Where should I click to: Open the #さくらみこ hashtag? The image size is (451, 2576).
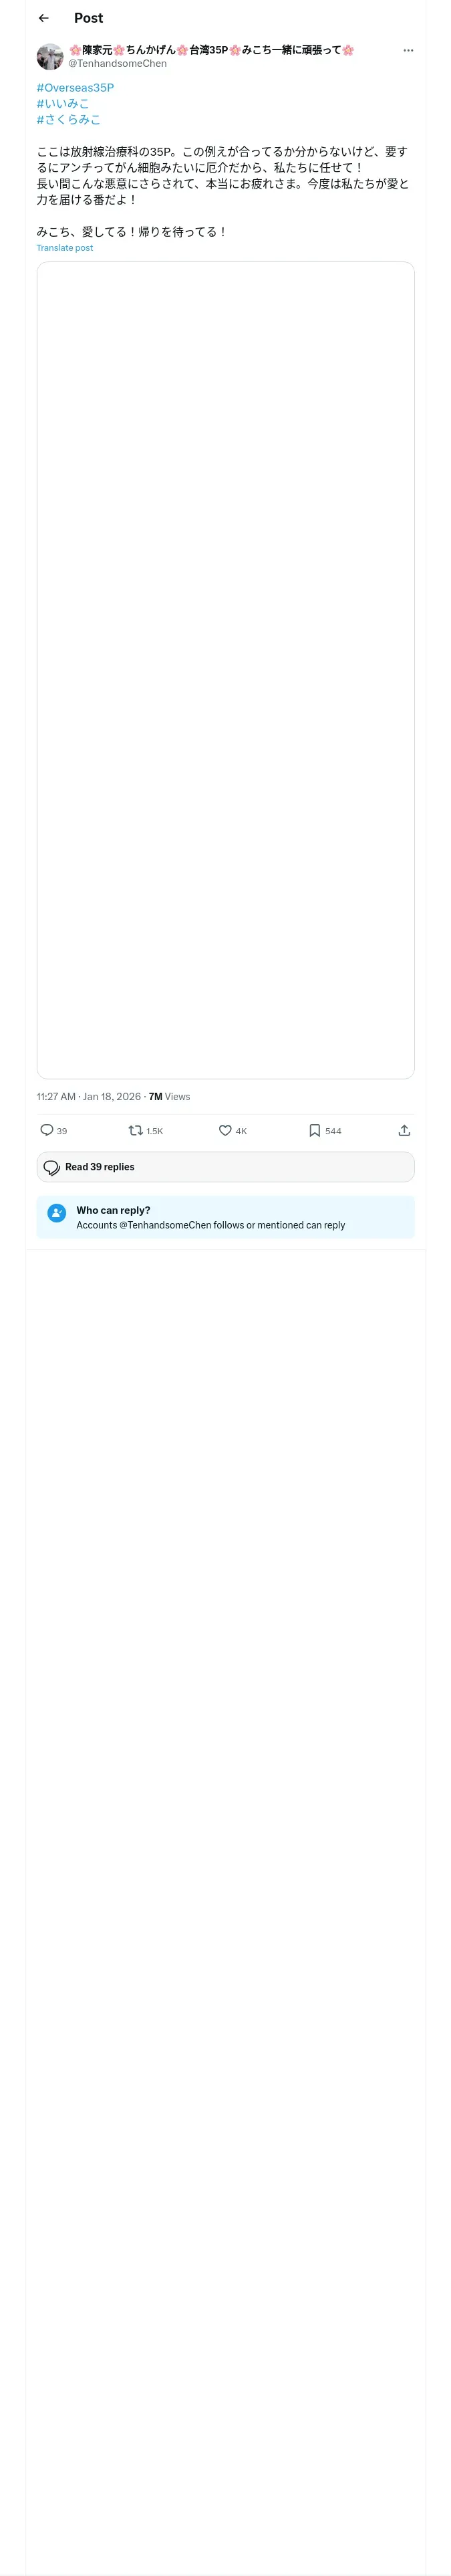coord(69,120)
